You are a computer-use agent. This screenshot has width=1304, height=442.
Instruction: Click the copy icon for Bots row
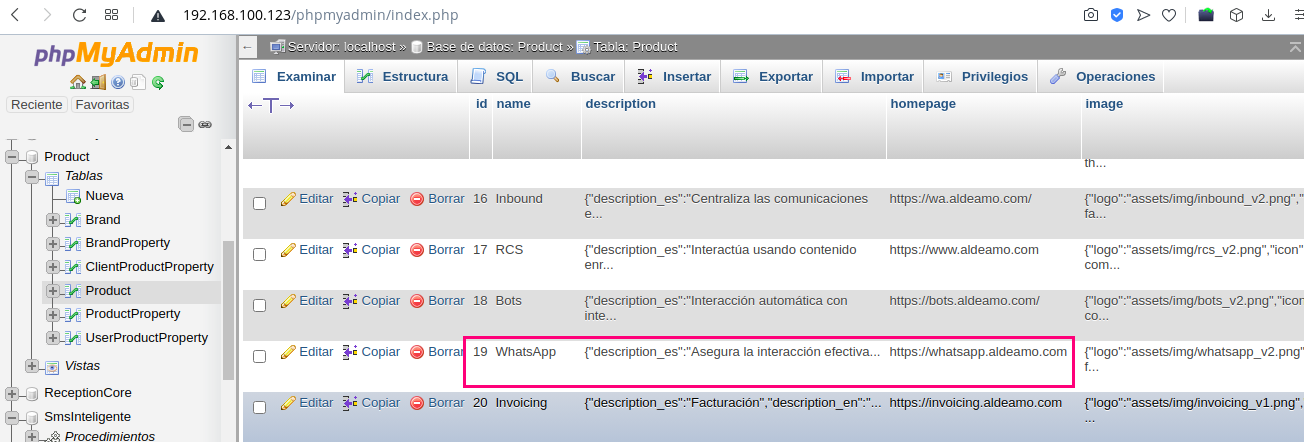pyautogui.click(x=350, y=301)
